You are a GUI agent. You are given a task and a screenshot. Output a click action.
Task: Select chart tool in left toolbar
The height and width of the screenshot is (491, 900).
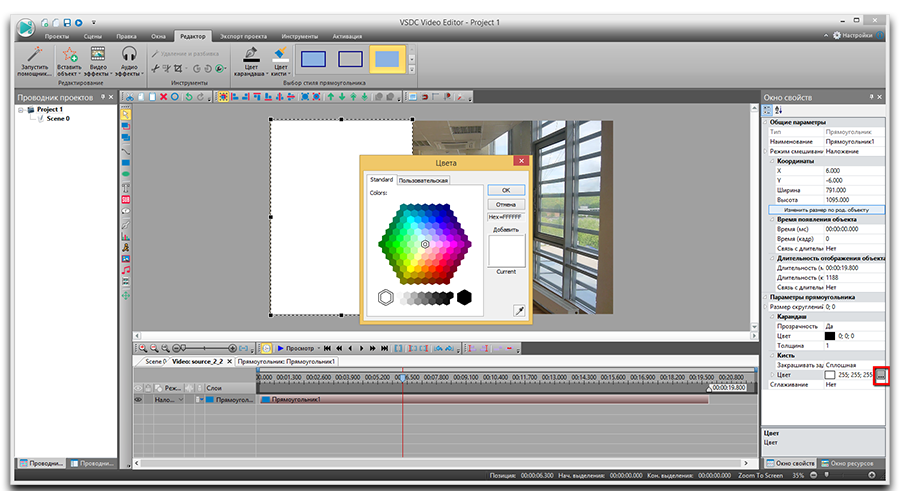pos(126,236)
